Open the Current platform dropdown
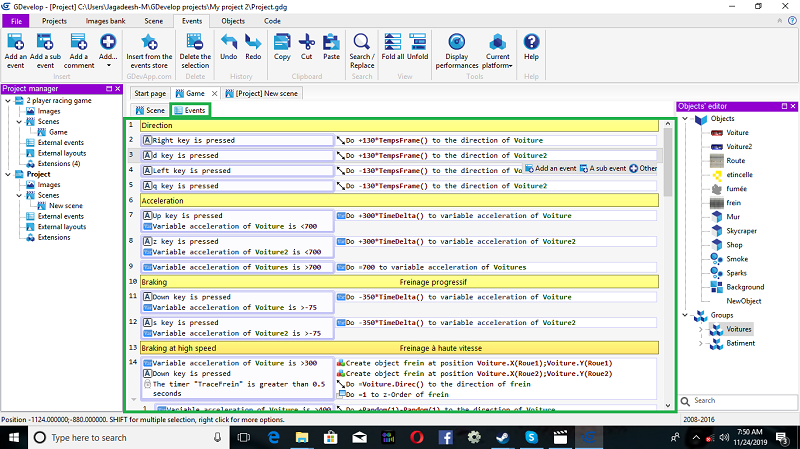Image resolution: width=800 pixels, height=449 pixels. click(x=497, y=50)
